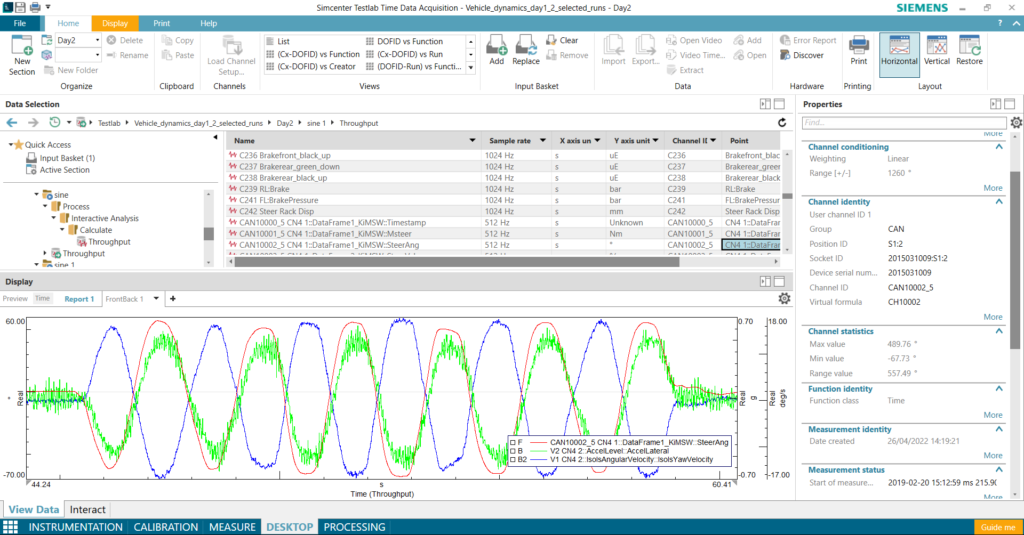Open Properties panel settings gear

point(1016,122)
